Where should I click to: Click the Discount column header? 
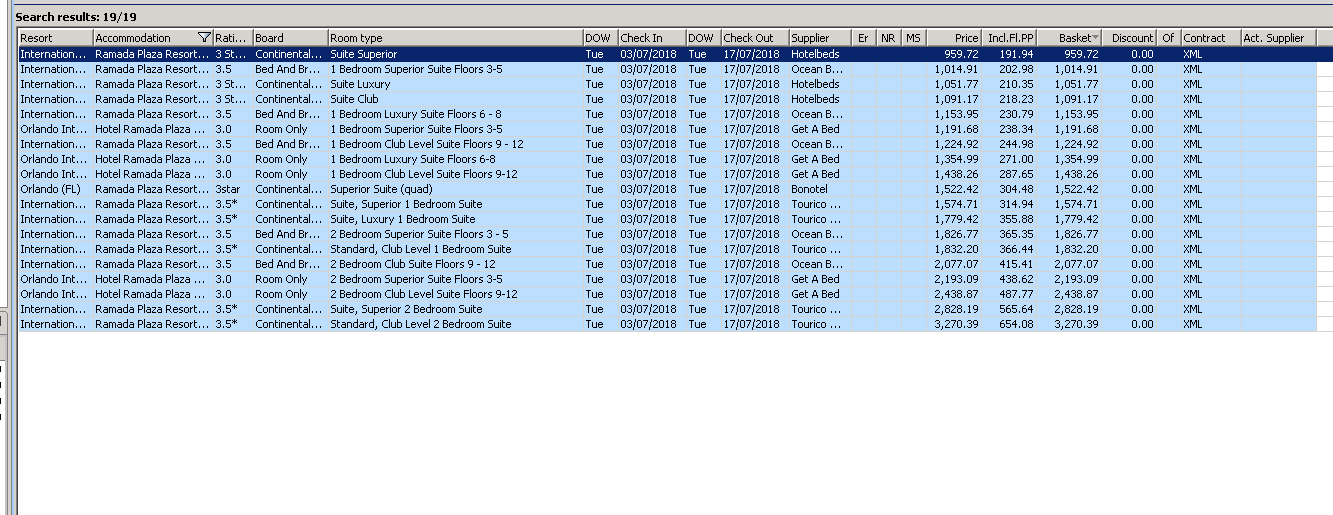pyautogui.click(x=1130, y=38)
